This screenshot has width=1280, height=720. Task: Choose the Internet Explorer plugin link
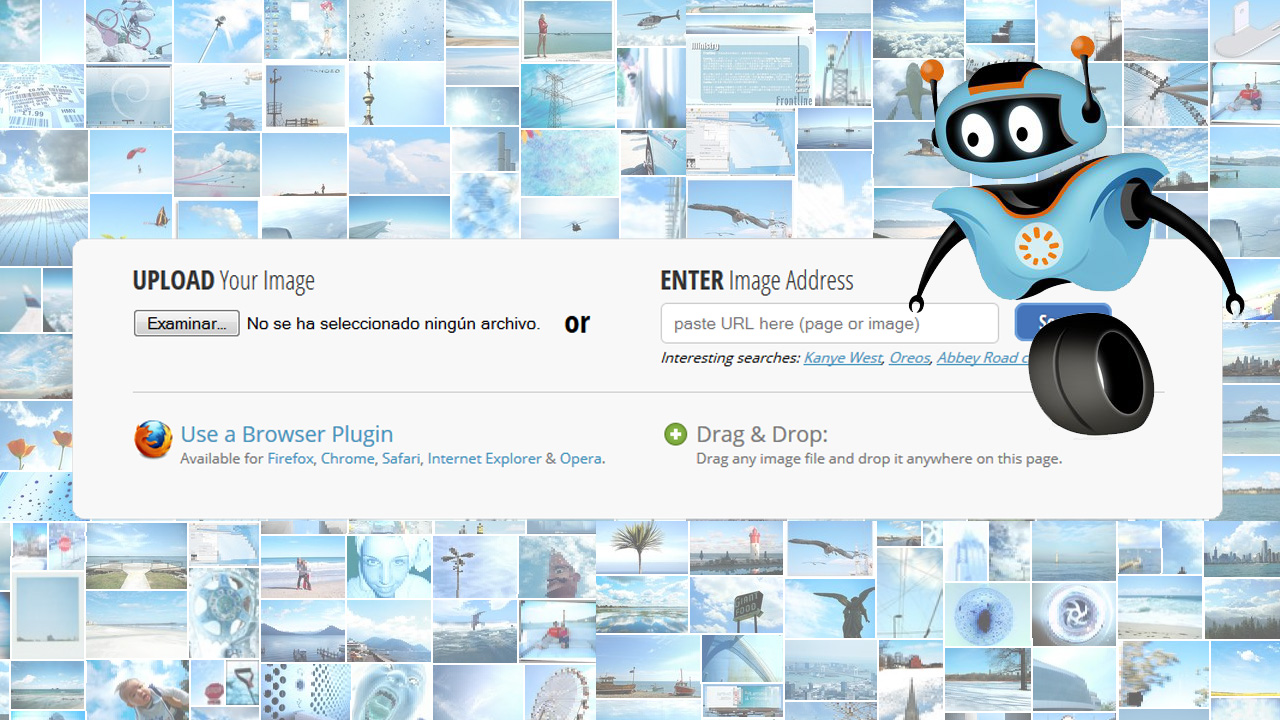484,459
